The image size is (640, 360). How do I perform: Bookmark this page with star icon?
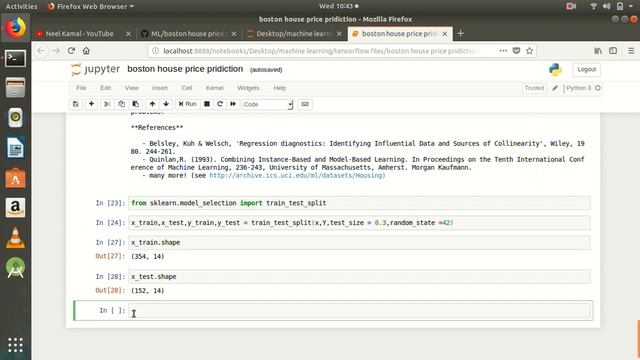pyautogui.click(x=530, y=51)
